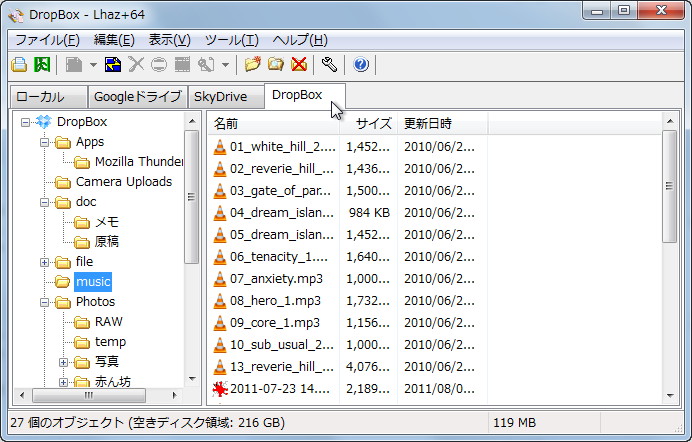Collapse the DropBox root tree node
The image size is (692, 442).
tap(26, 122)
